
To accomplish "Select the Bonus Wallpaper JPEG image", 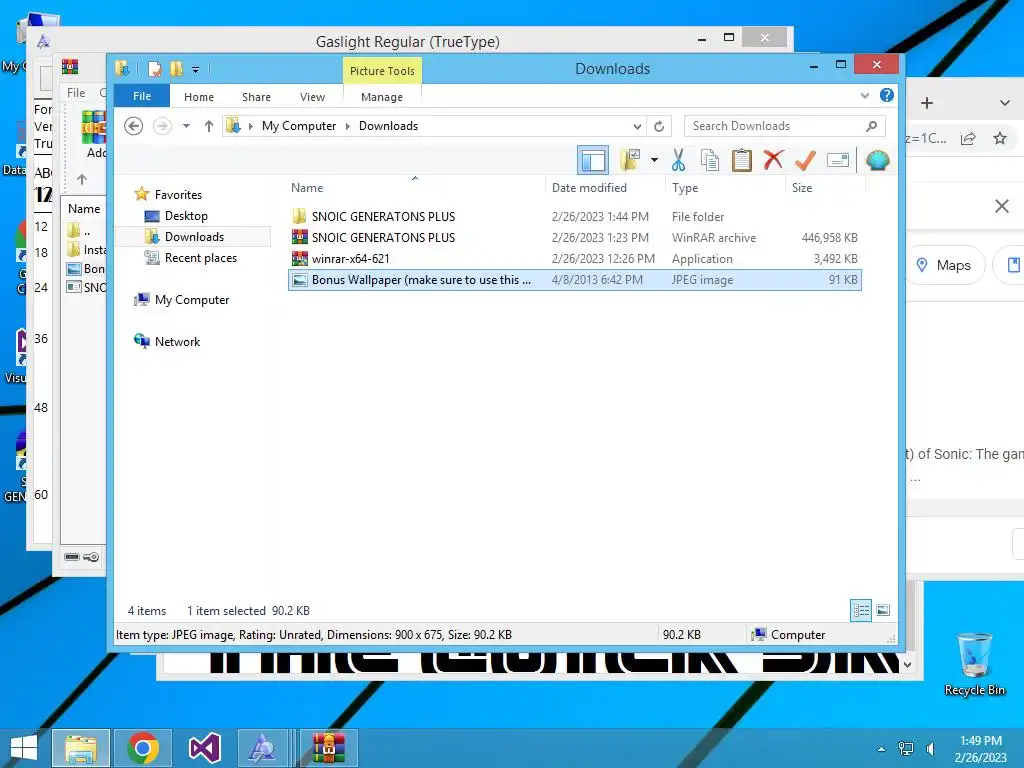I will pyautogui.click(x=575, y=280).
